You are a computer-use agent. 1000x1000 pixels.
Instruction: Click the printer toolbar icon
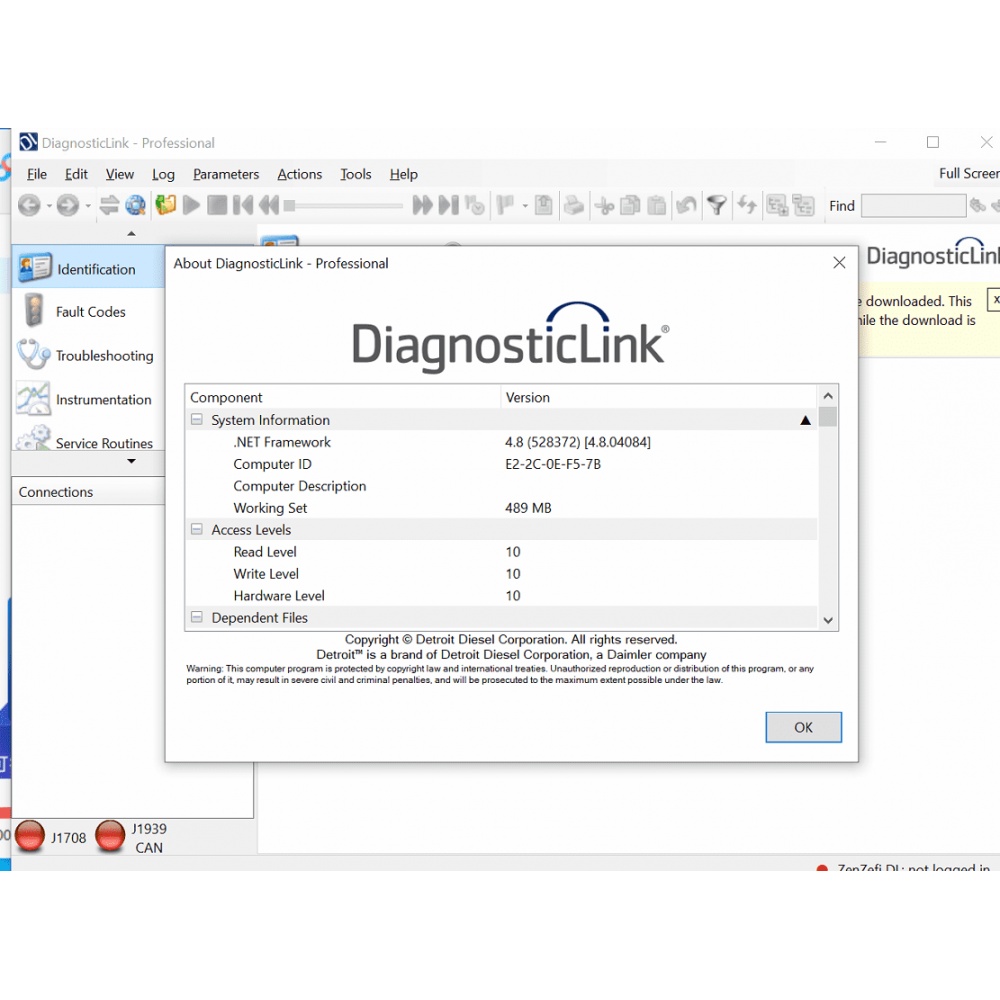(574, 205)
